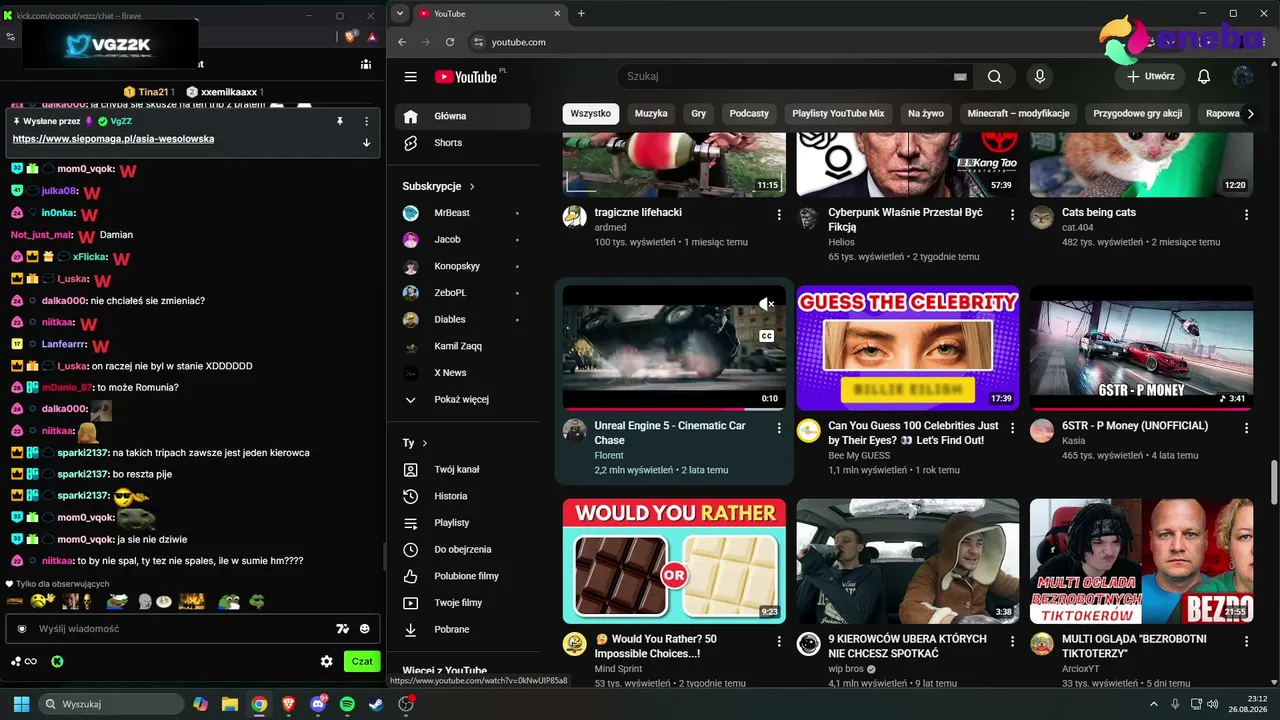Open the Guess the Celebrity video thumbnail
Viewport: 1280px width, 720px height.
[x=908, y=348]
